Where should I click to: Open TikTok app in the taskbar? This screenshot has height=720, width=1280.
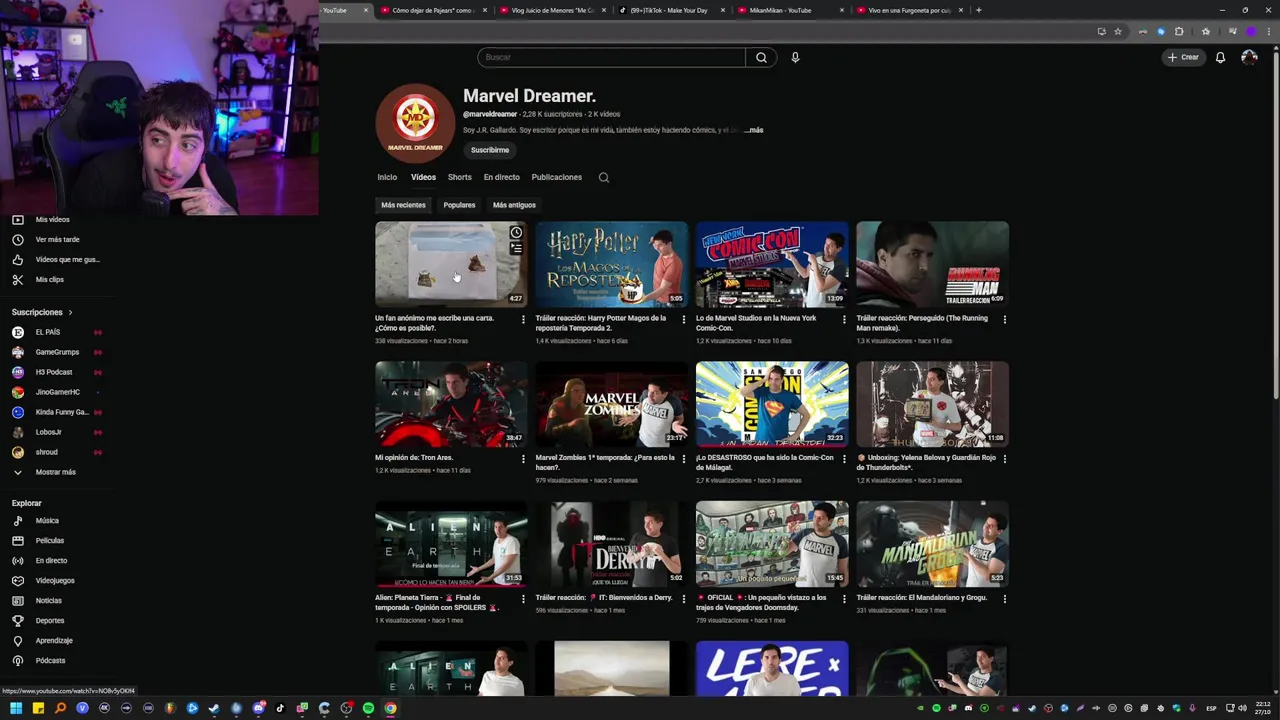coord(280,708)
